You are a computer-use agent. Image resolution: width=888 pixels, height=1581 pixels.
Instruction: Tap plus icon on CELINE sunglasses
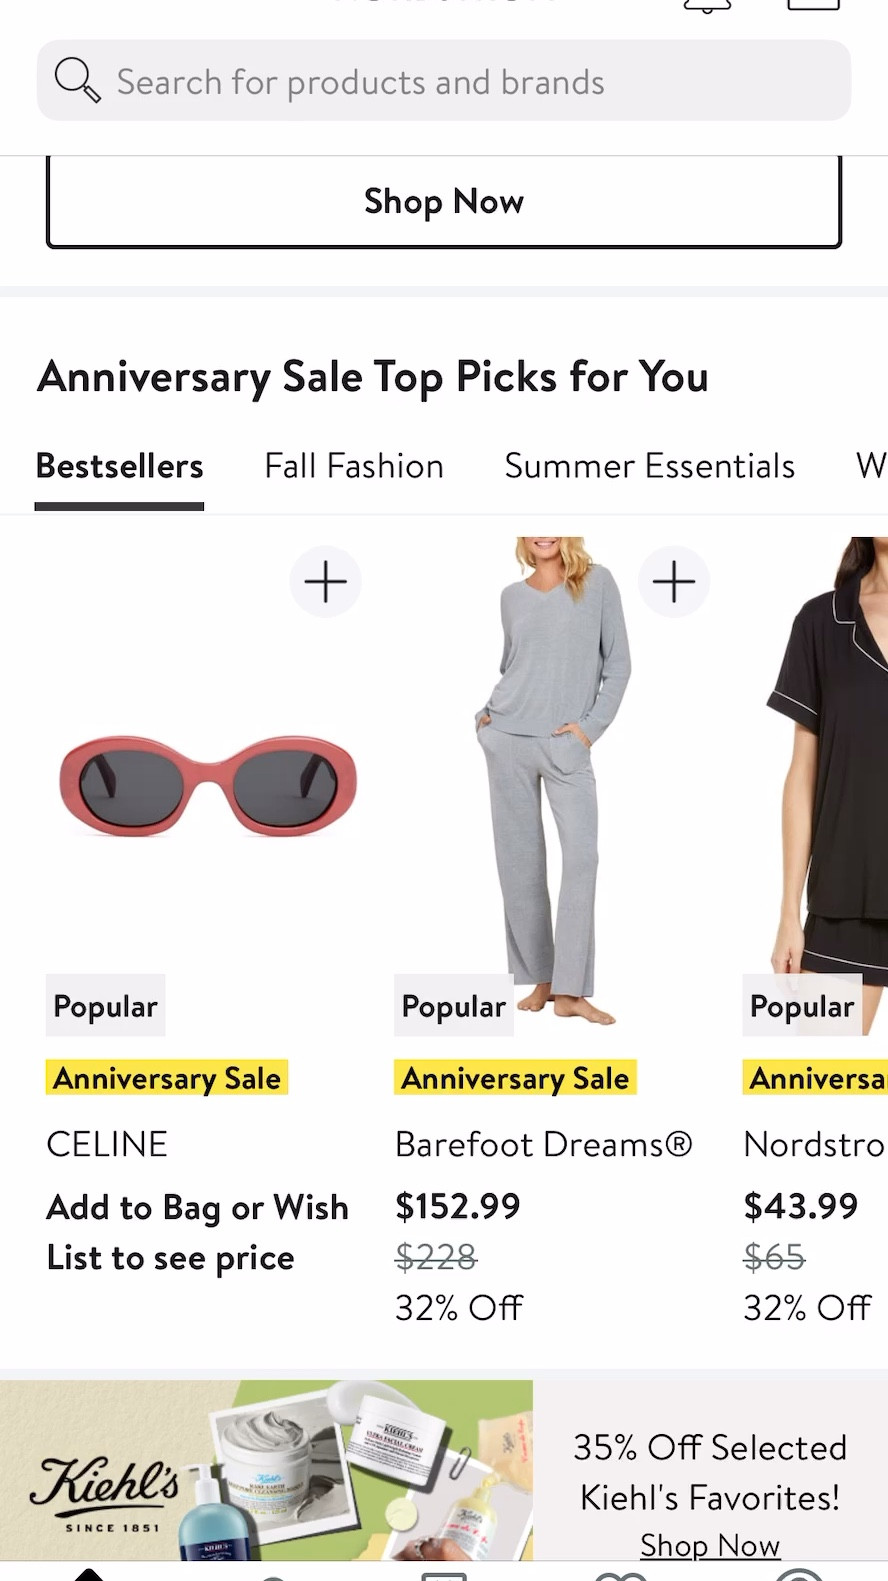tap(325, 582)
